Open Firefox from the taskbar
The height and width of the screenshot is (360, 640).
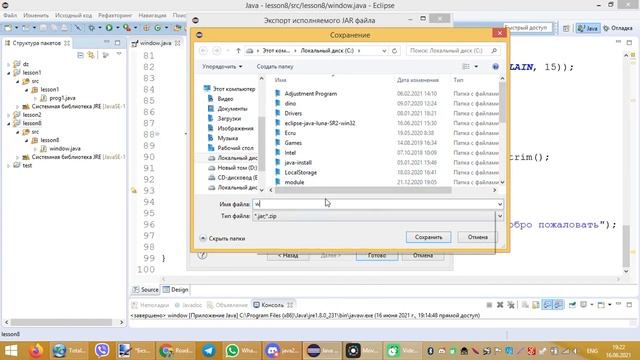point(36,351)
